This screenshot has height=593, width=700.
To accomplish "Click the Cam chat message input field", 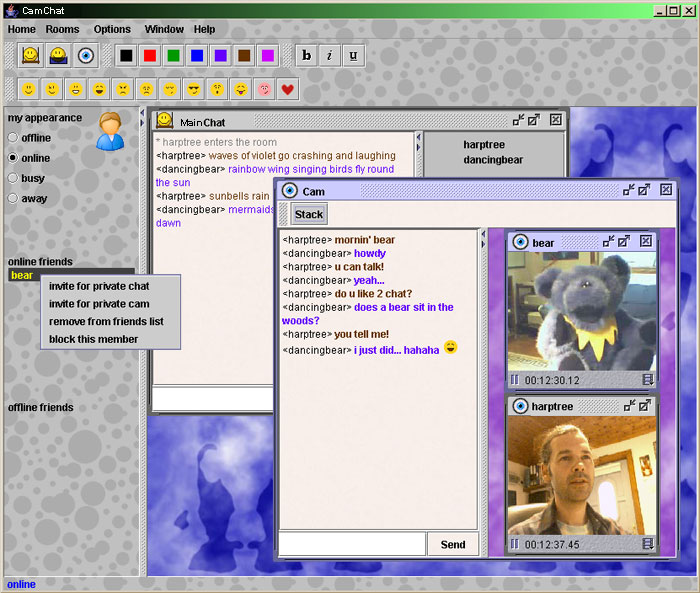I will [352, 544].
